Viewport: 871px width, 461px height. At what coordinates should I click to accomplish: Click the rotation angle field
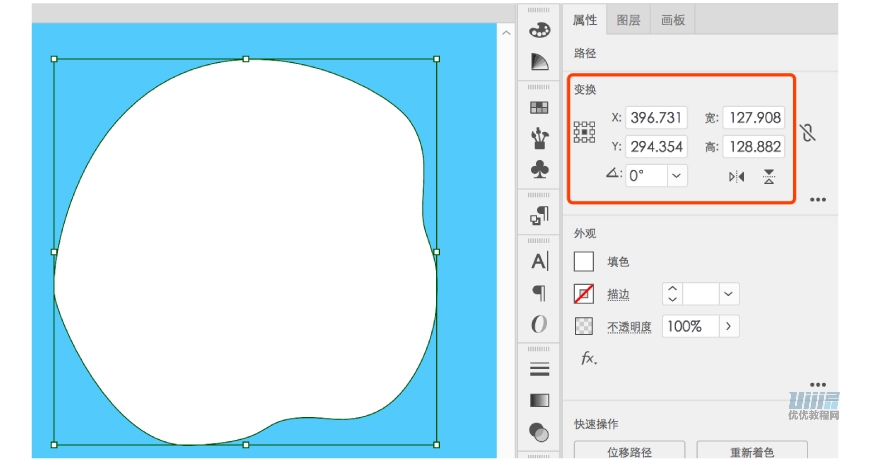646,176
